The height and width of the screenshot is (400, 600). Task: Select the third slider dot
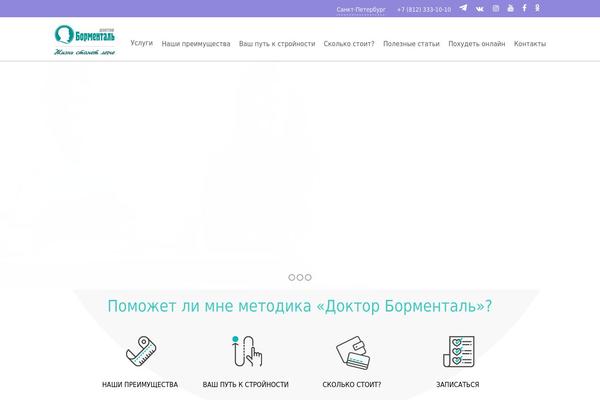tap(308, 277)
